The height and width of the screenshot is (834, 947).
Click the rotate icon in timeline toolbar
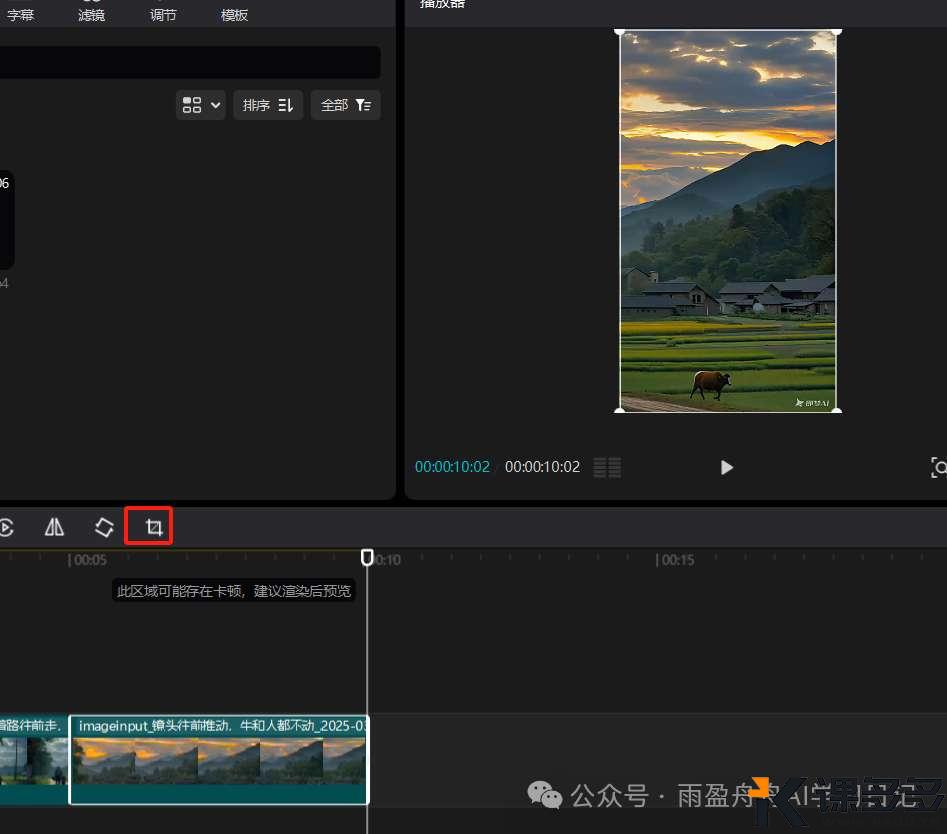104,527
